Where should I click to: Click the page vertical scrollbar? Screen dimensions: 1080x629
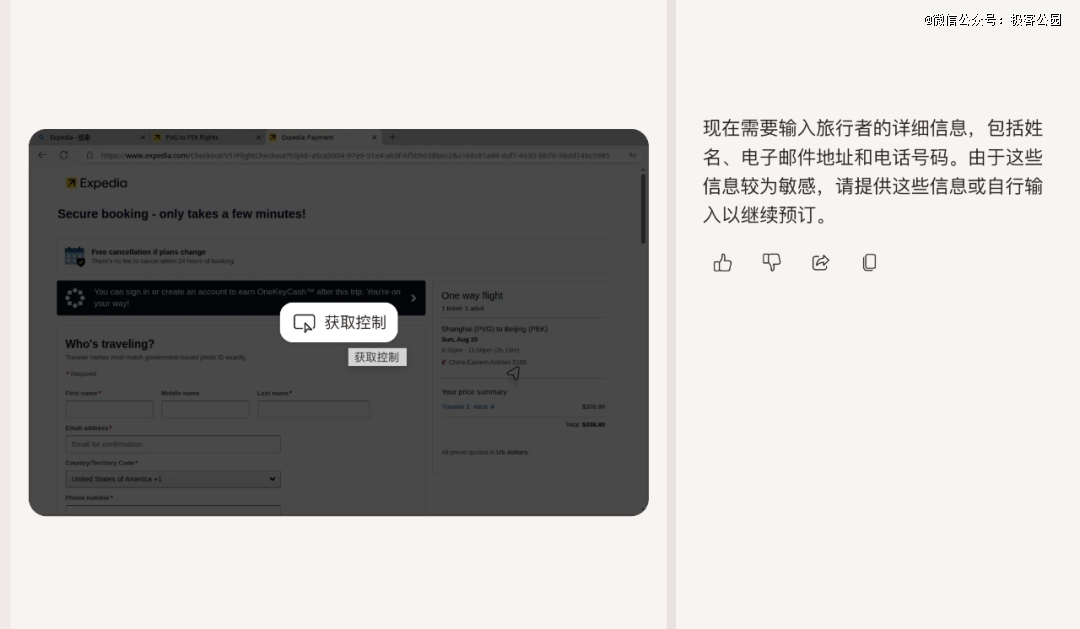(x=643, y=209)
